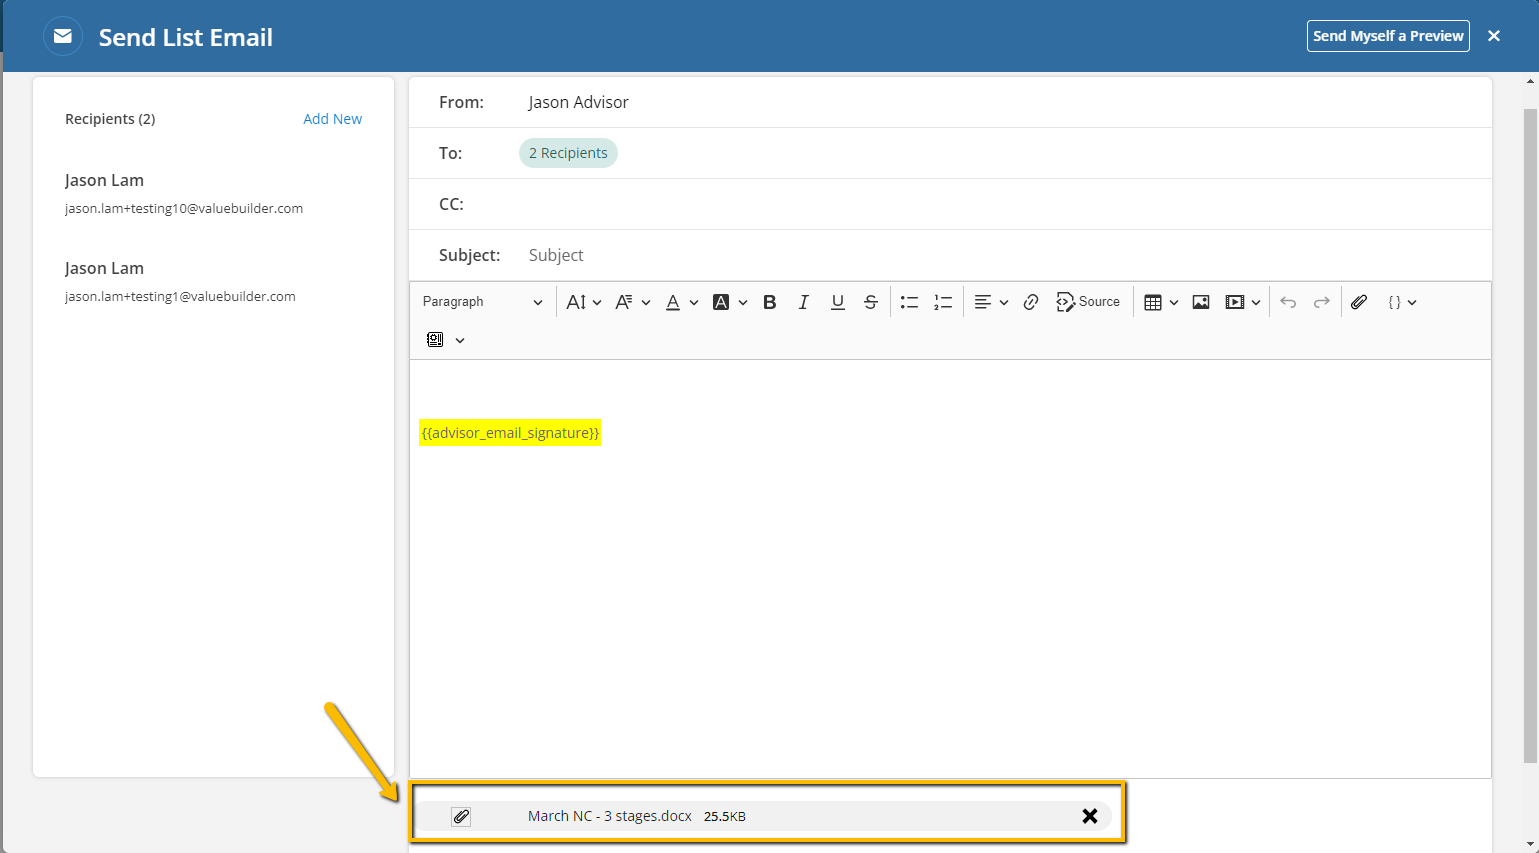
Task: Toggle bold formatting in editor toolbar
Action: [769, 302]
